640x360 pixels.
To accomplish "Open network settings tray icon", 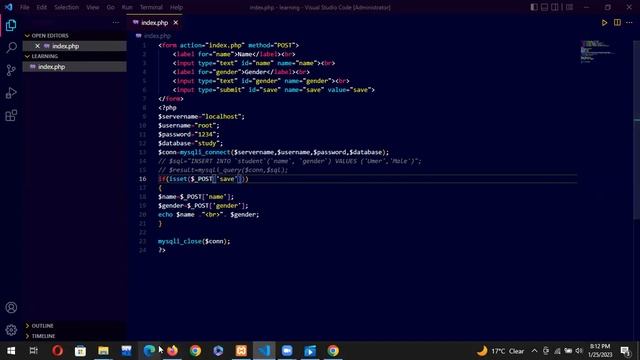I will click(x=557, y=351).
